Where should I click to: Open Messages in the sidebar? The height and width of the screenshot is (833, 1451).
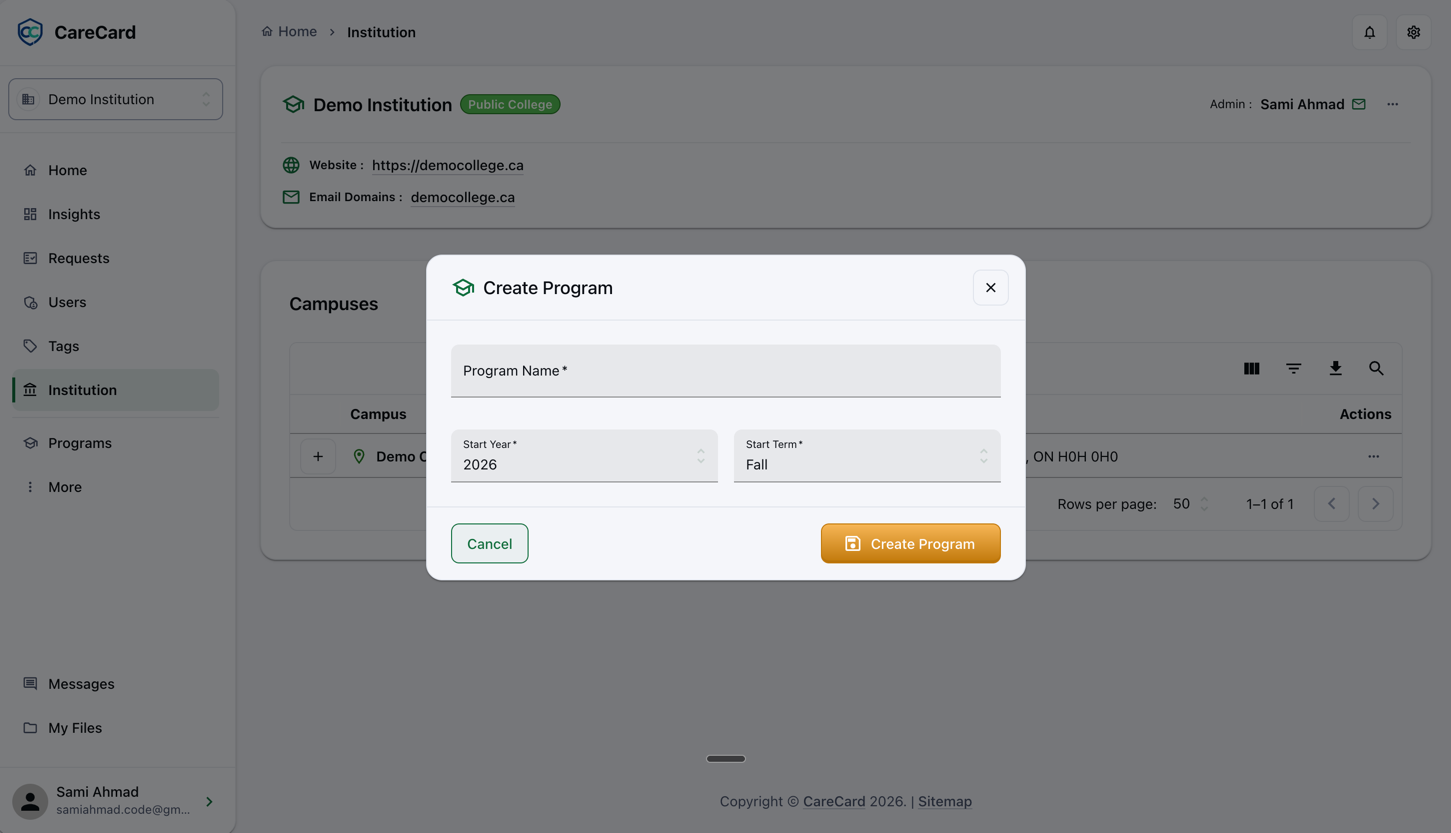[x=116, y=684]
